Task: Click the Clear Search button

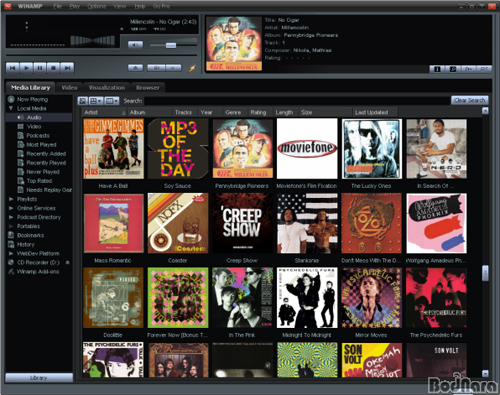Action: (469, 100)
